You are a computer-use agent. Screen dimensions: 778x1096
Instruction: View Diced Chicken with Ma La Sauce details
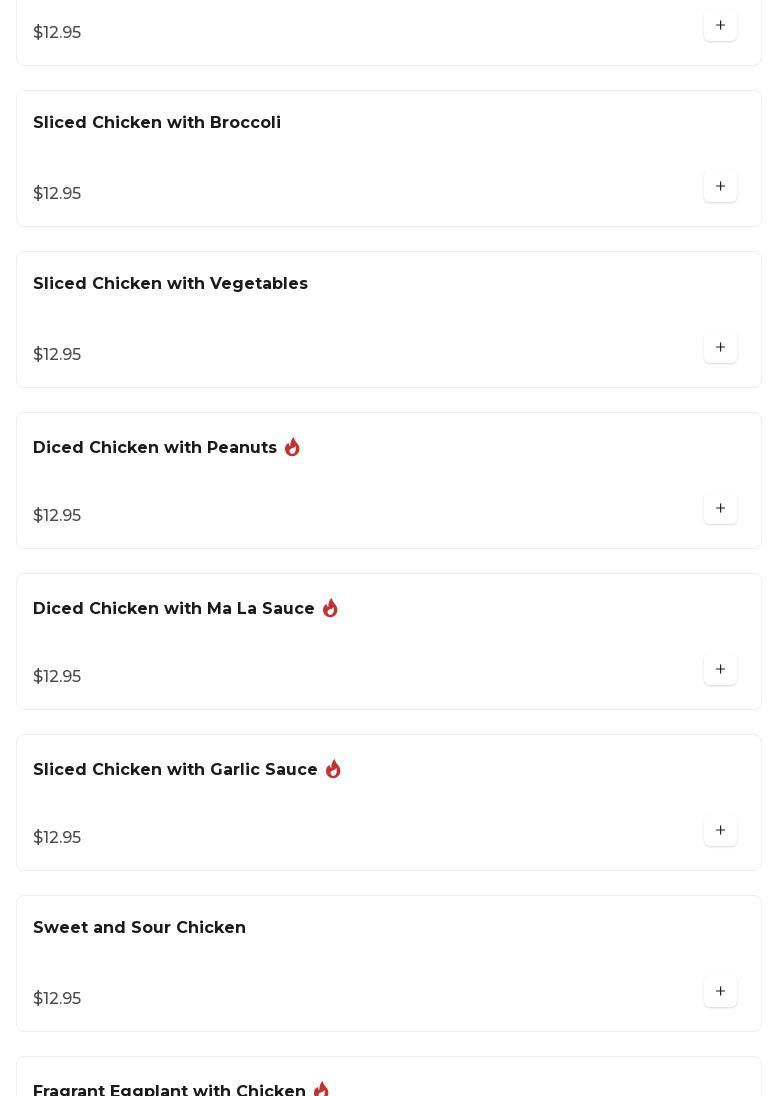pos(174,609)
